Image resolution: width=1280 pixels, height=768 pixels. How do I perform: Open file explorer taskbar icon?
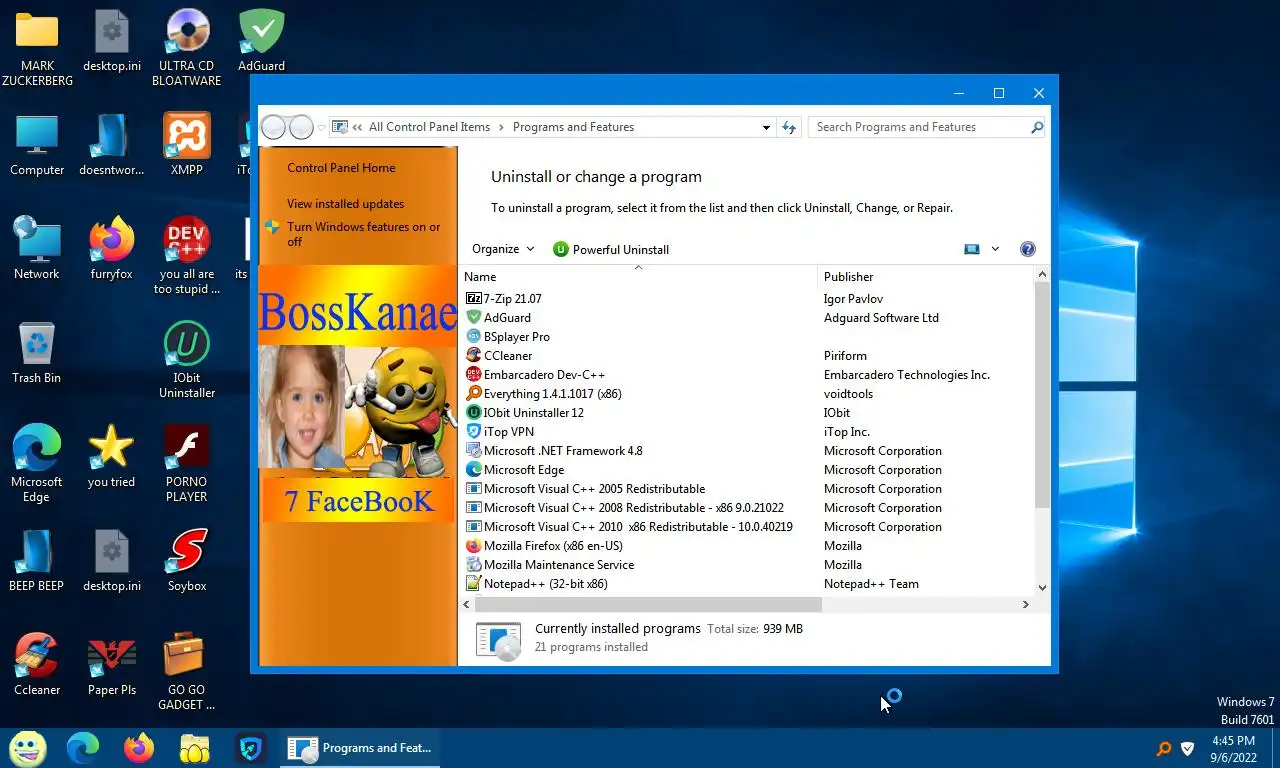tap(195, 748)
